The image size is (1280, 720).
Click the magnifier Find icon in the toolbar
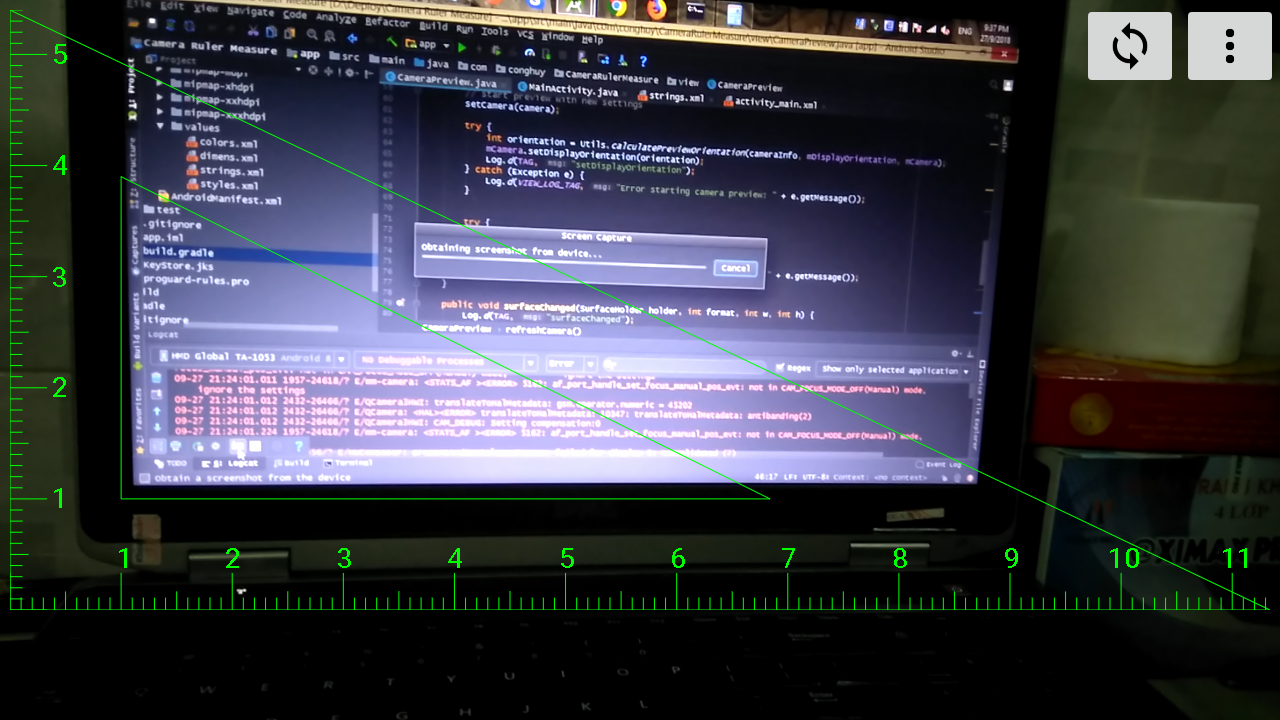point(311,34)
